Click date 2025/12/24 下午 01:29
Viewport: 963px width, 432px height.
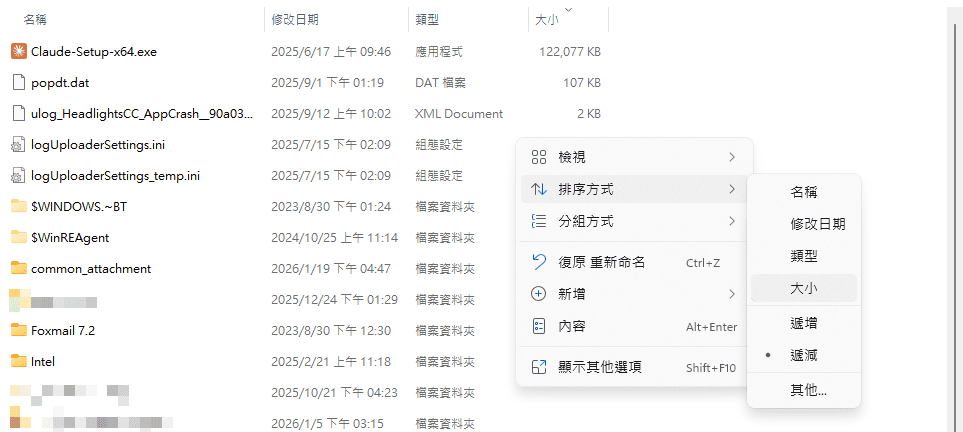tap(334, 300)
